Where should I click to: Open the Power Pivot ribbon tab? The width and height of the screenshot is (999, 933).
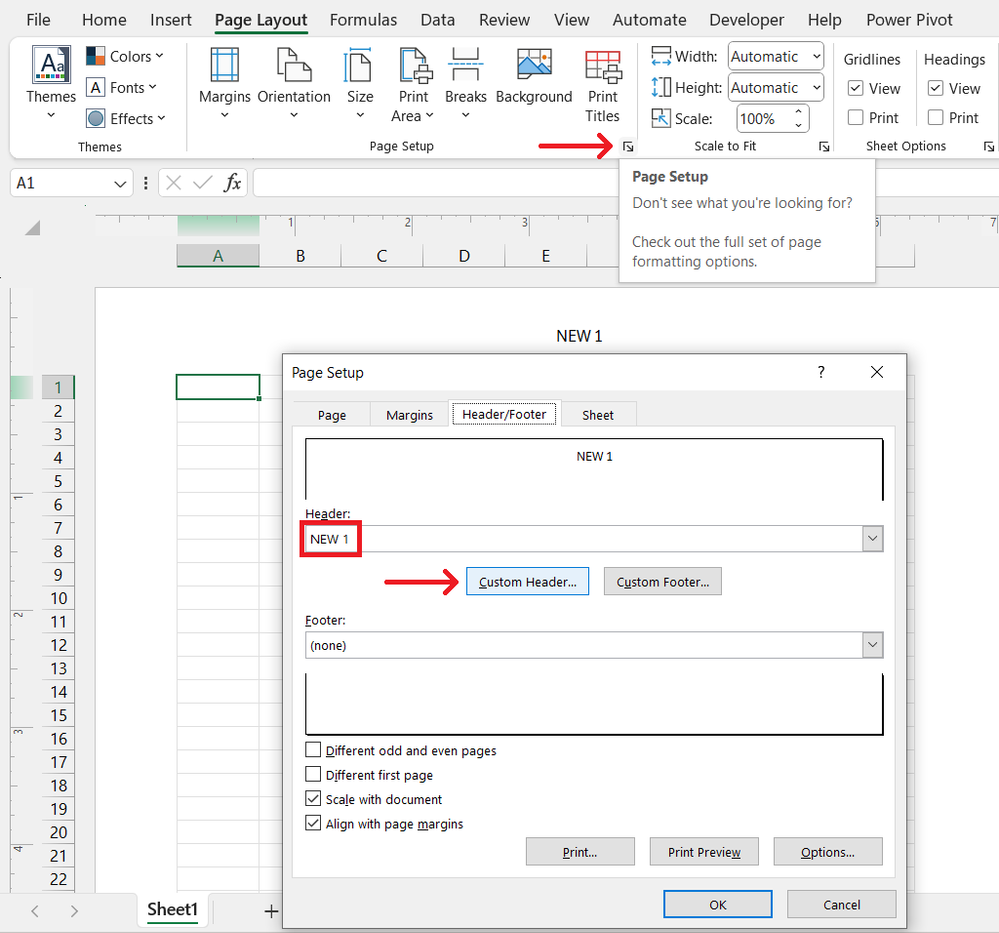coord(909,20)
